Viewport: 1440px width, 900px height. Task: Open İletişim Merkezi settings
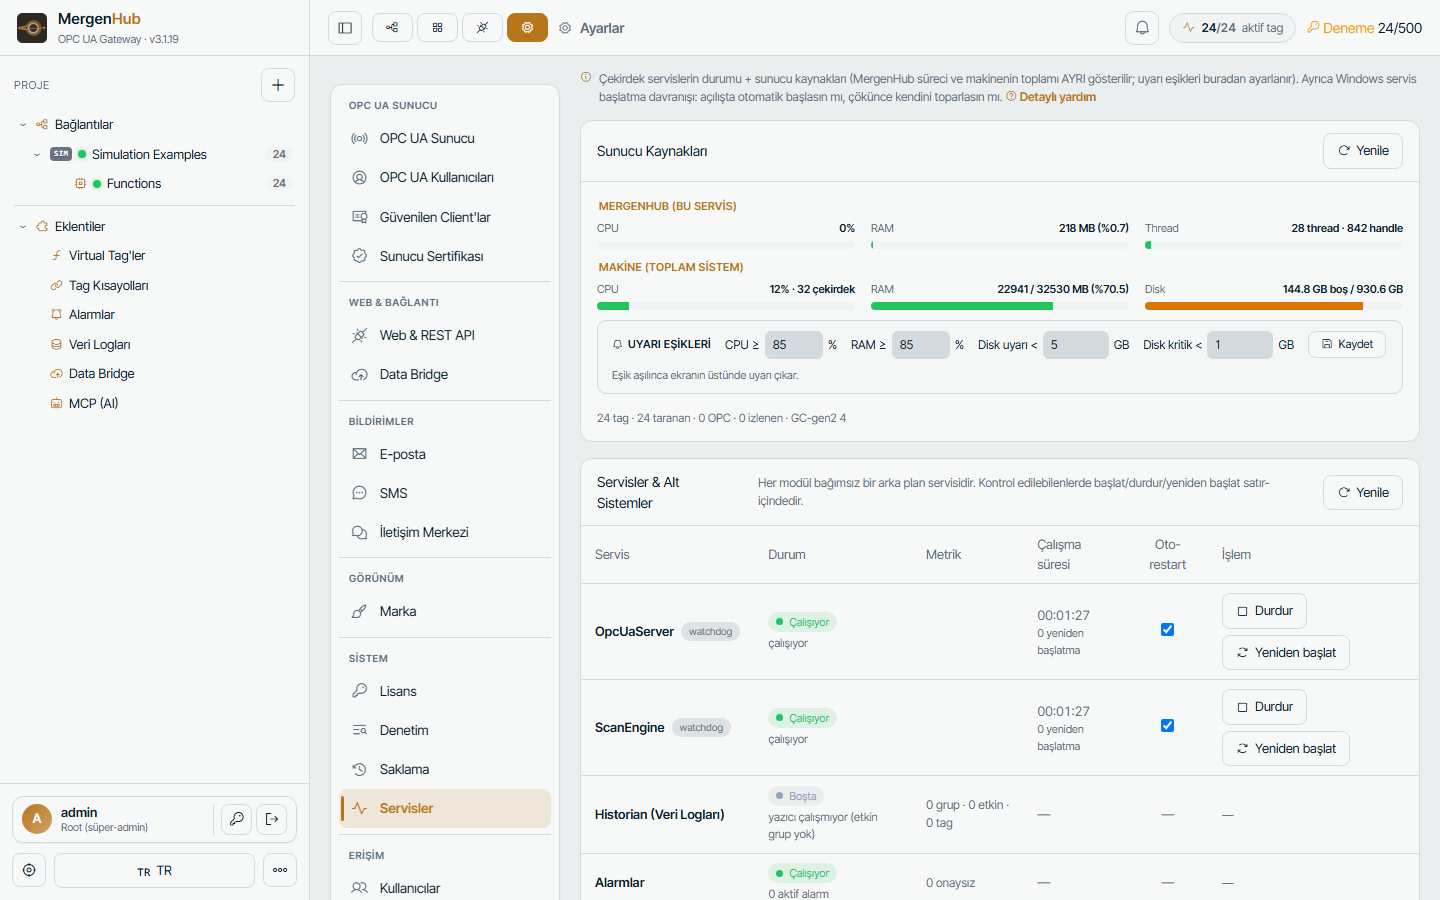tap(445, 532)
